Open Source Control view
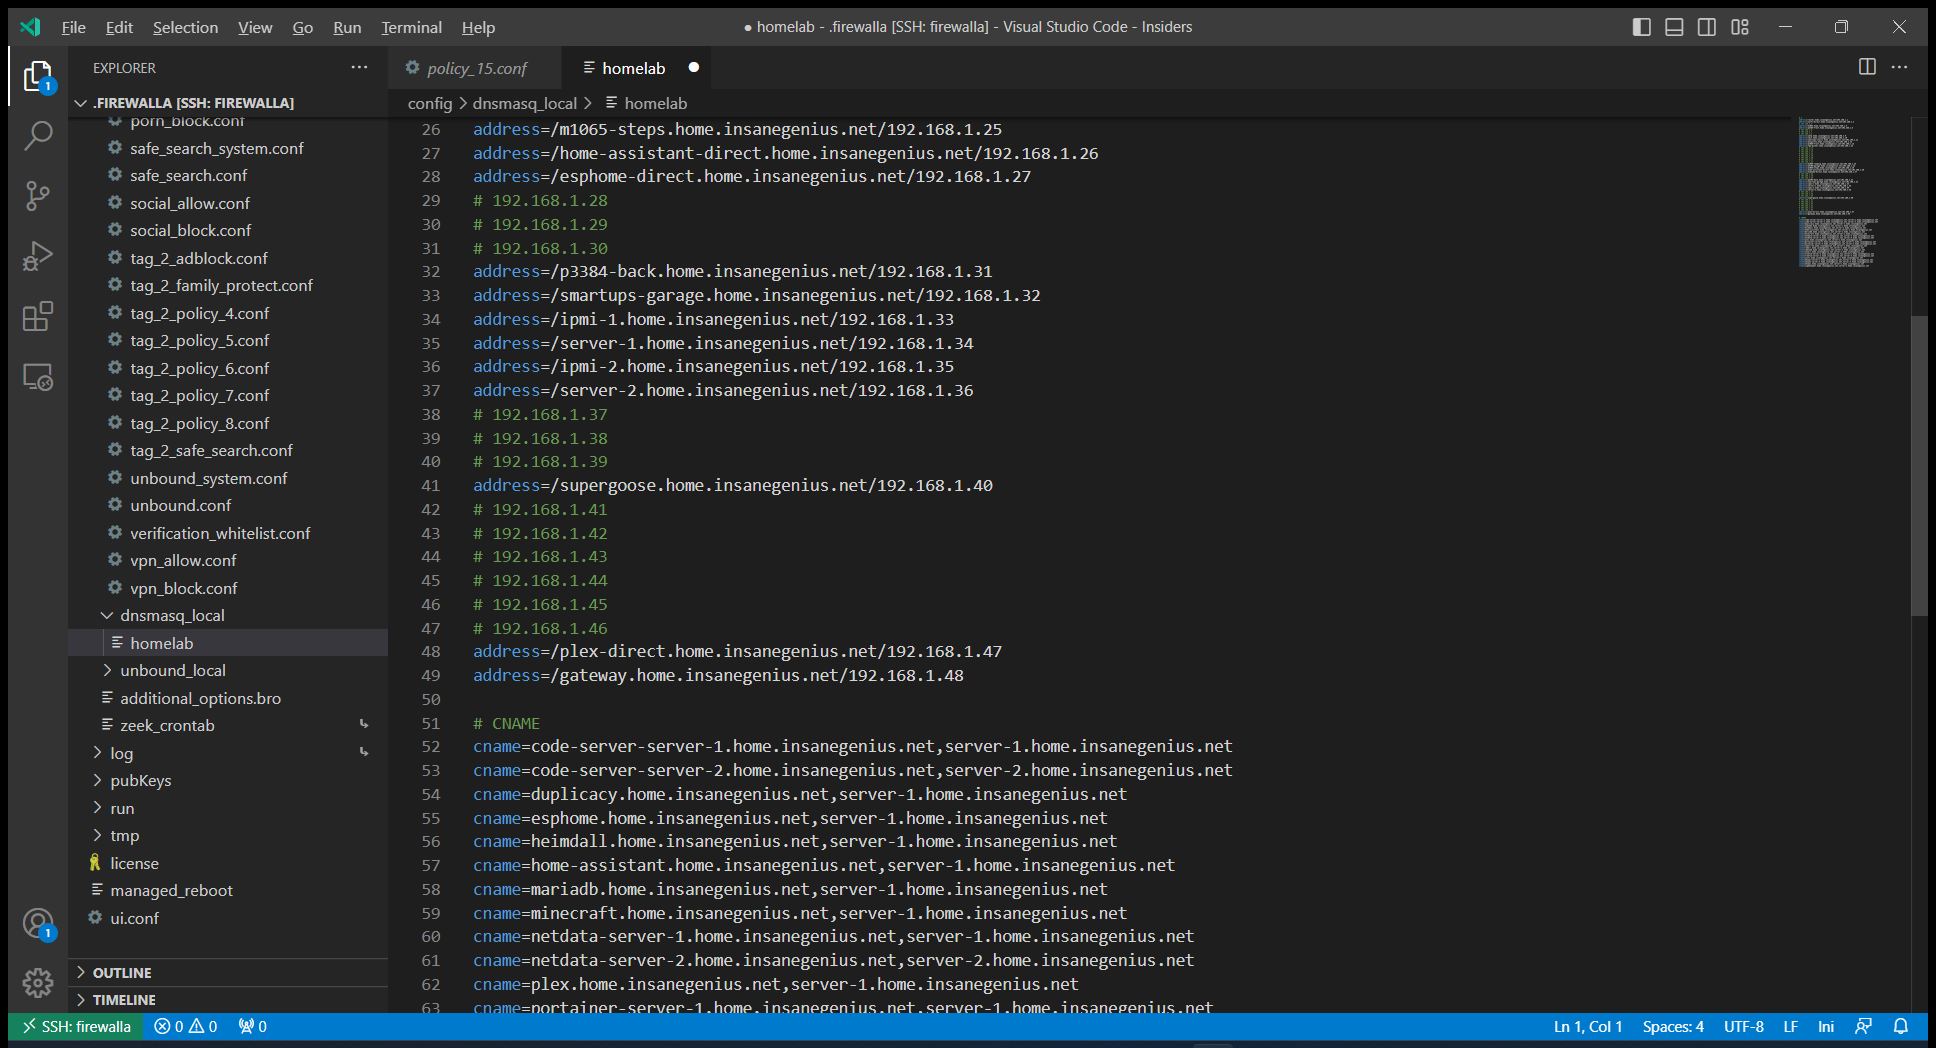The image size is (1936, 1048). (x=38, y=196)
